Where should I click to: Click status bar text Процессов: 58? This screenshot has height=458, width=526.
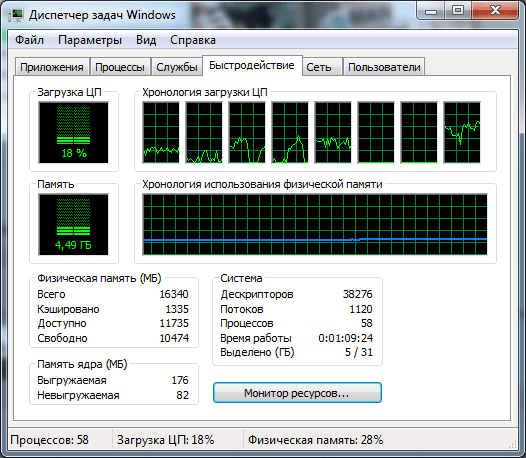(49, 440)
